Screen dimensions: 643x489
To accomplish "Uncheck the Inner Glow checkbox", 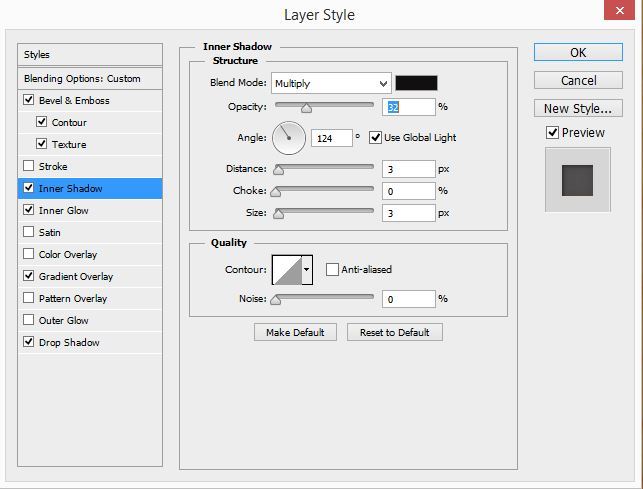I will click(x=28, y=210).
